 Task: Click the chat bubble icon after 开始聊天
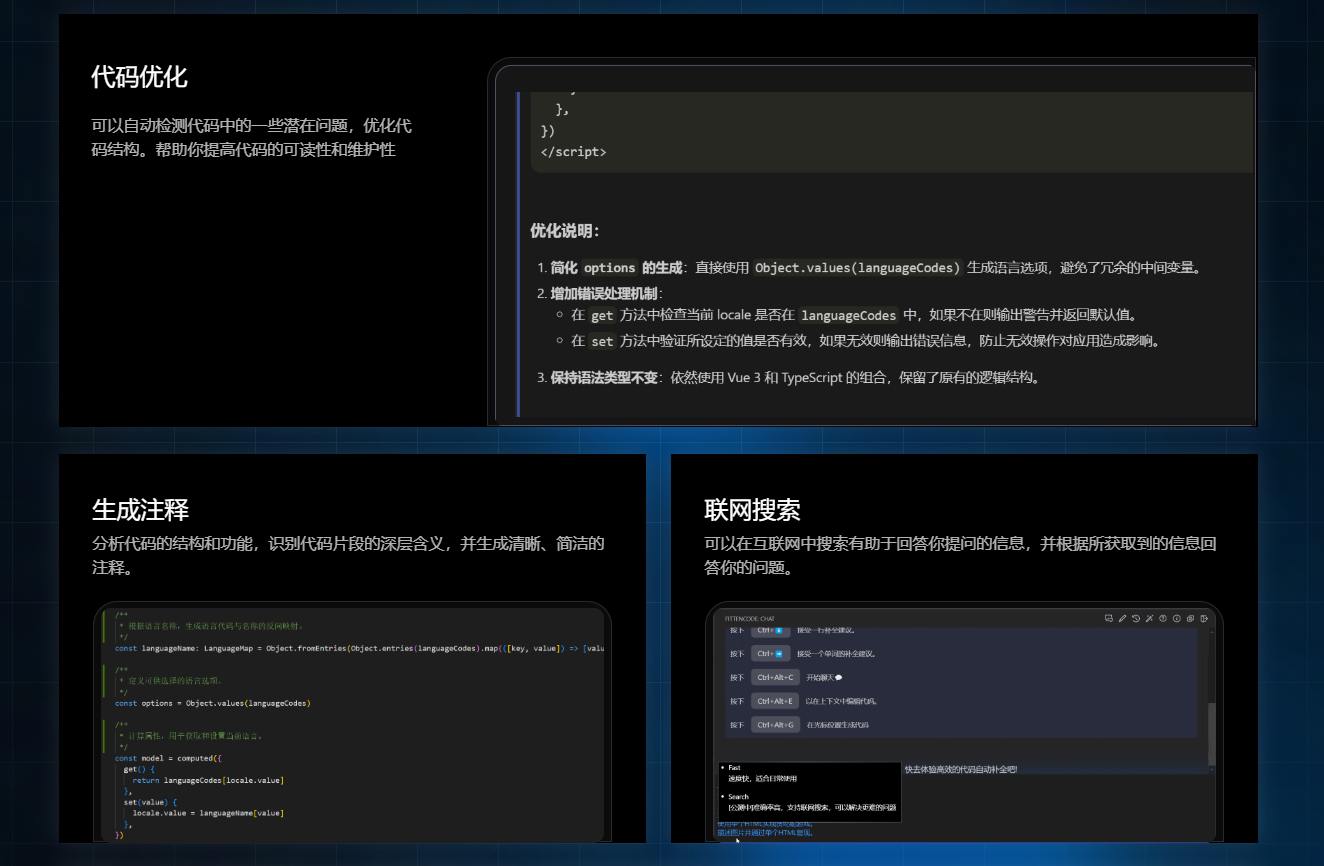pos(838,678)
